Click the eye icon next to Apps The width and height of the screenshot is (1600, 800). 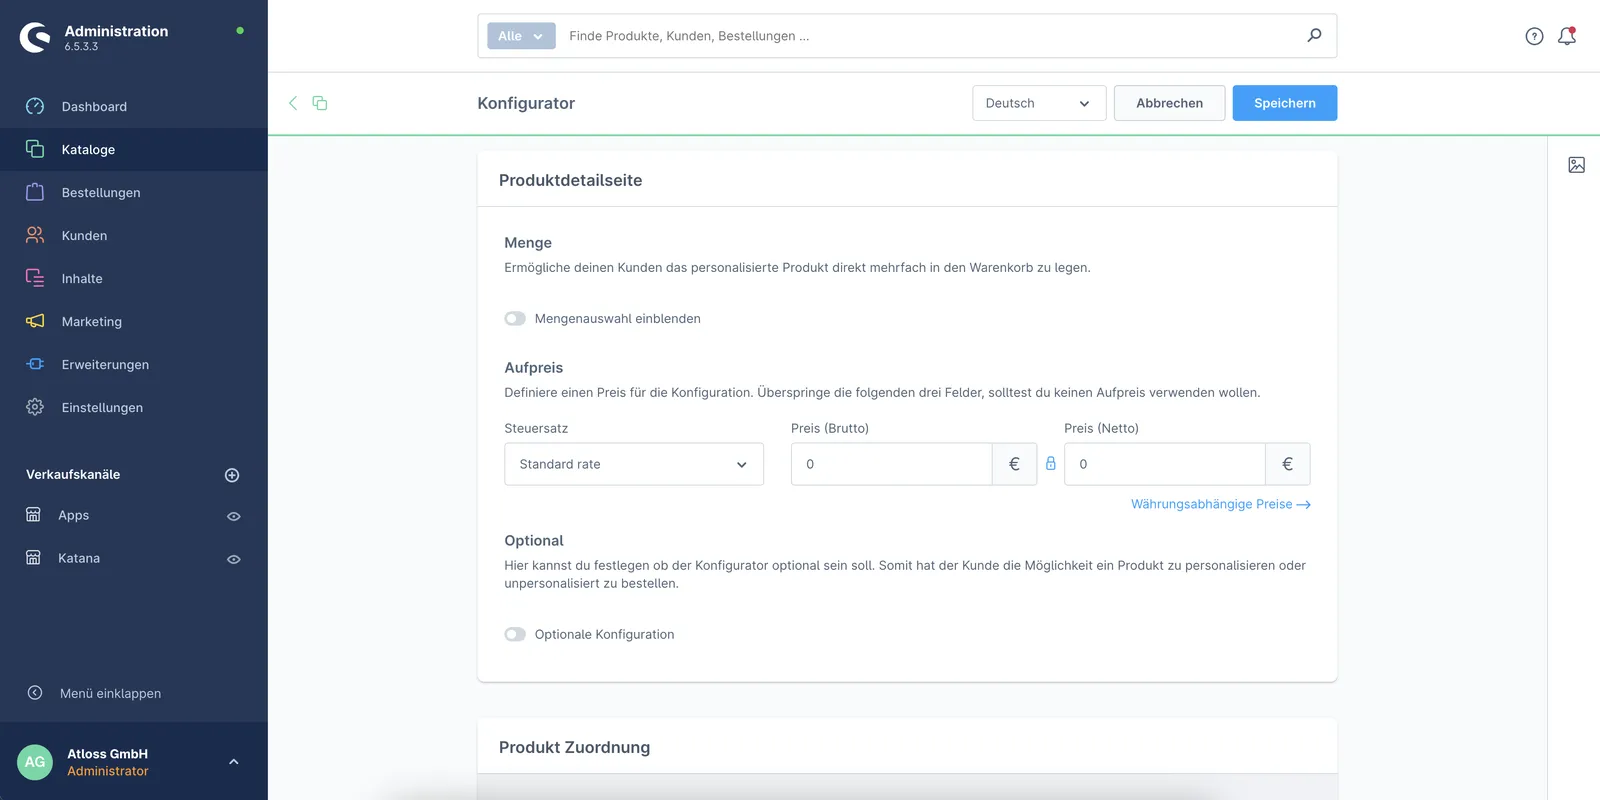click(234, 516)
